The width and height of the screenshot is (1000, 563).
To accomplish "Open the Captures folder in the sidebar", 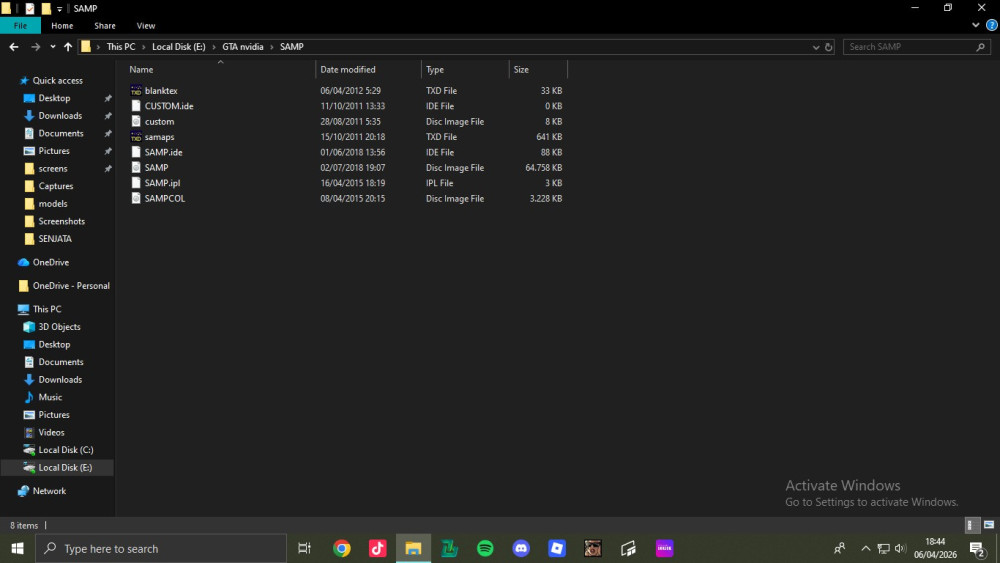I will (x=55, y=186).
